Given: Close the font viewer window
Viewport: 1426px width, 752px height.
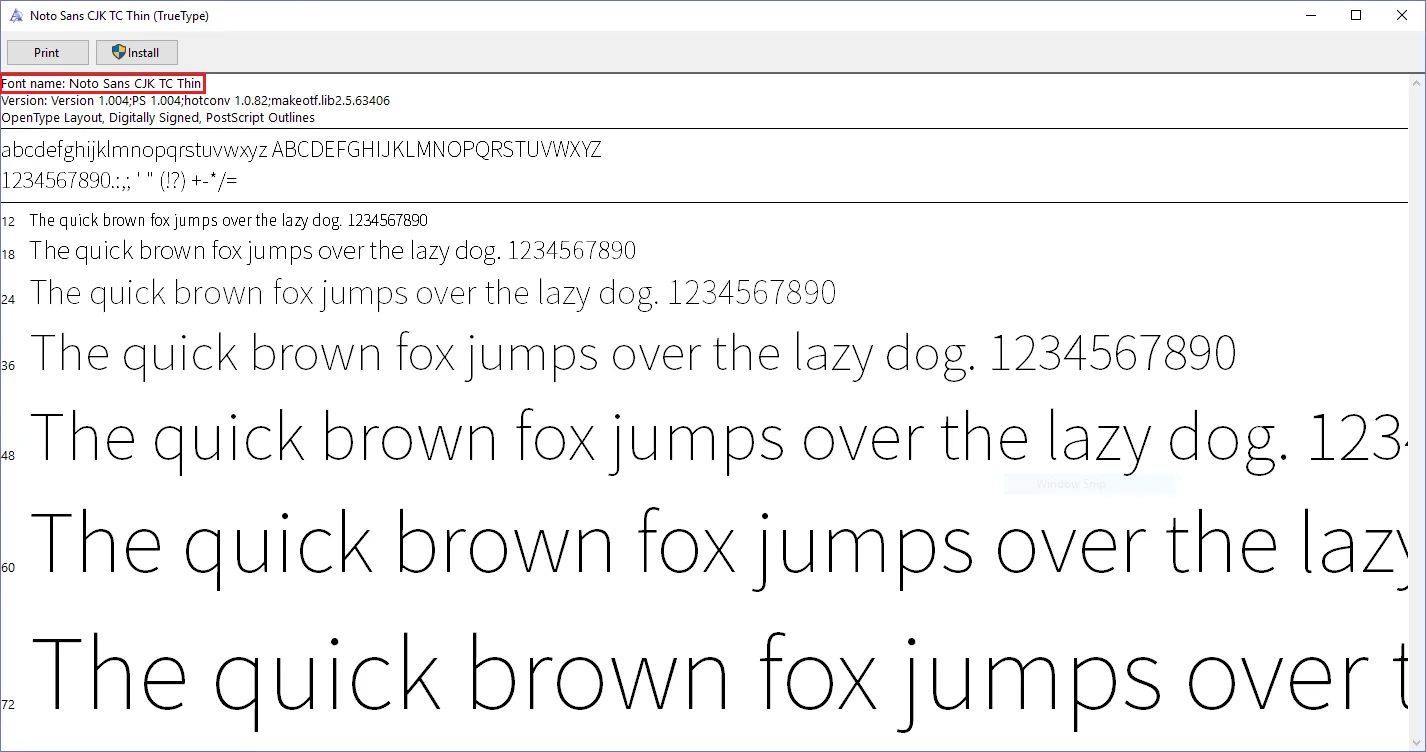Looking at the screenshot, I should click(x=1402, y=15).
